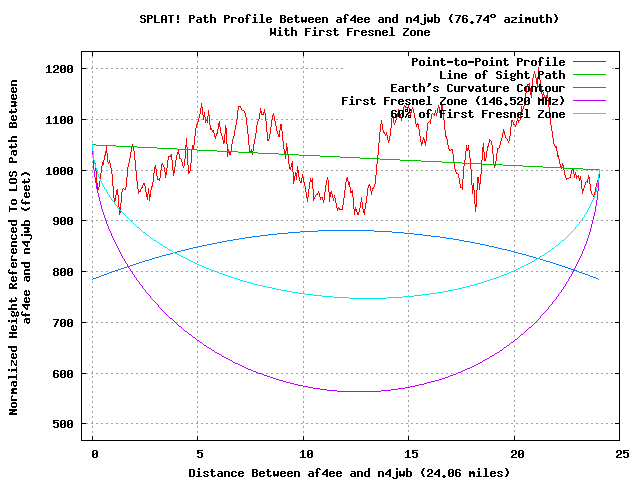
Task: Click the x-axis tick label 5
Action: pyautogui.click(x=200, y=454)
